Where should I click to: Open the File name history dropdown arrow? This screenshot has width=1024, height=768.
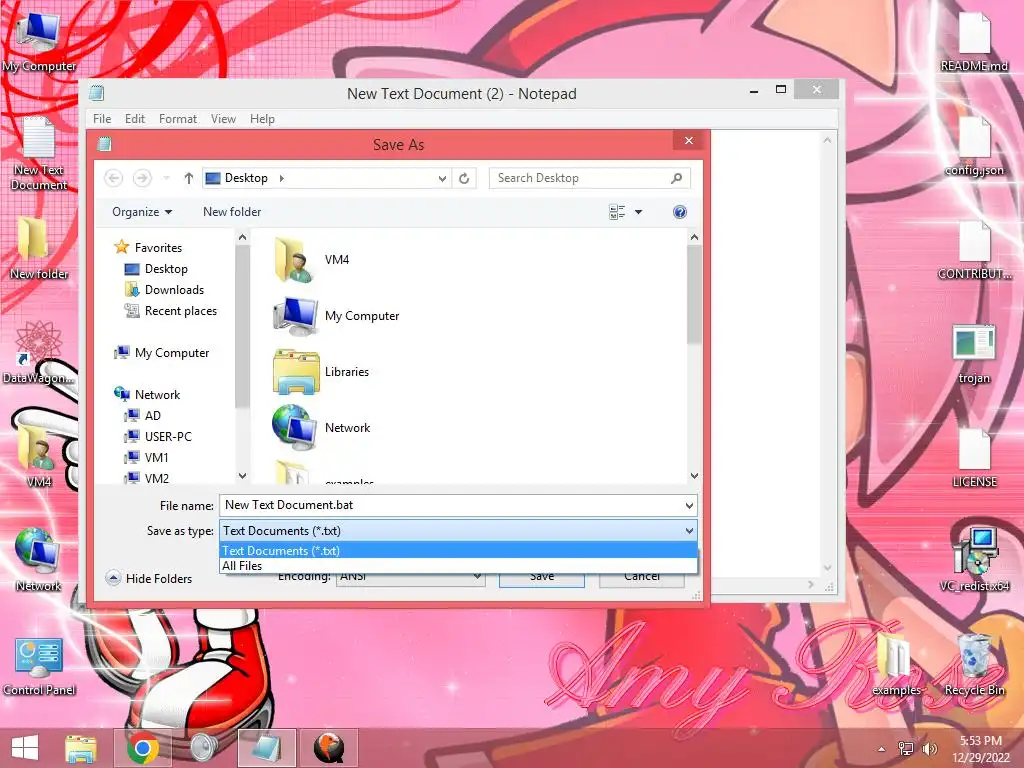coord(689,505)
